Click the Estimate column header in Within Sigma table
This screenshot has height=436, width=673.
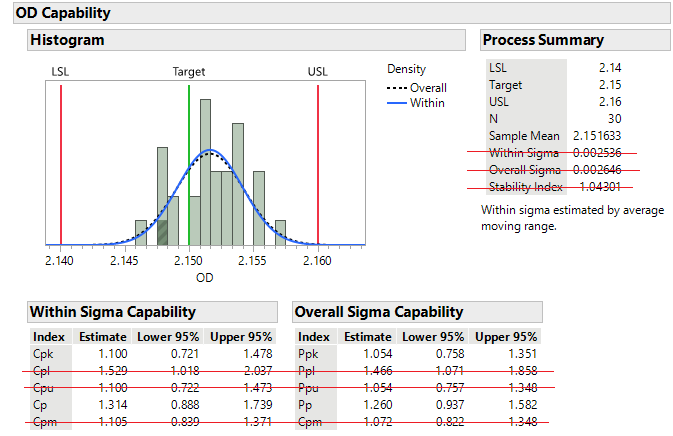(x=102, y=337)
